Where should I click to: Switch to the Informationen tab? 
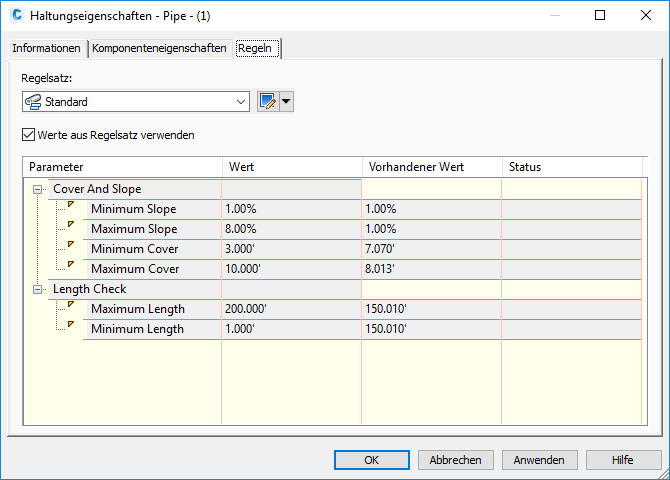46,48
